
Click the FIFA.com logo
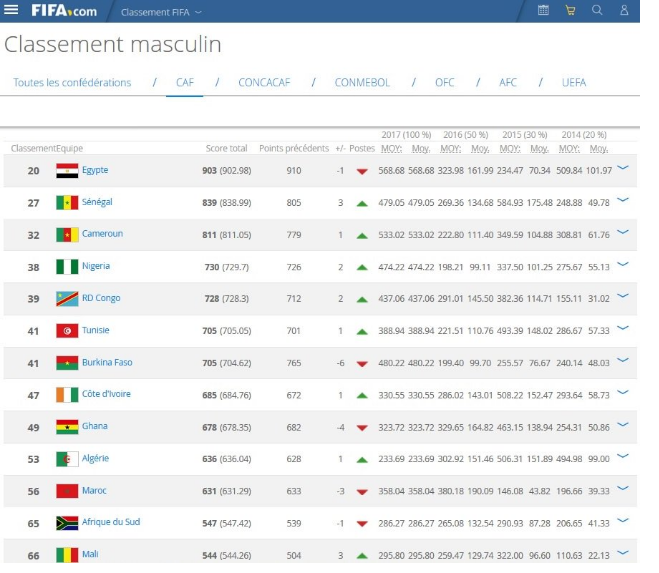coord(64,11)
